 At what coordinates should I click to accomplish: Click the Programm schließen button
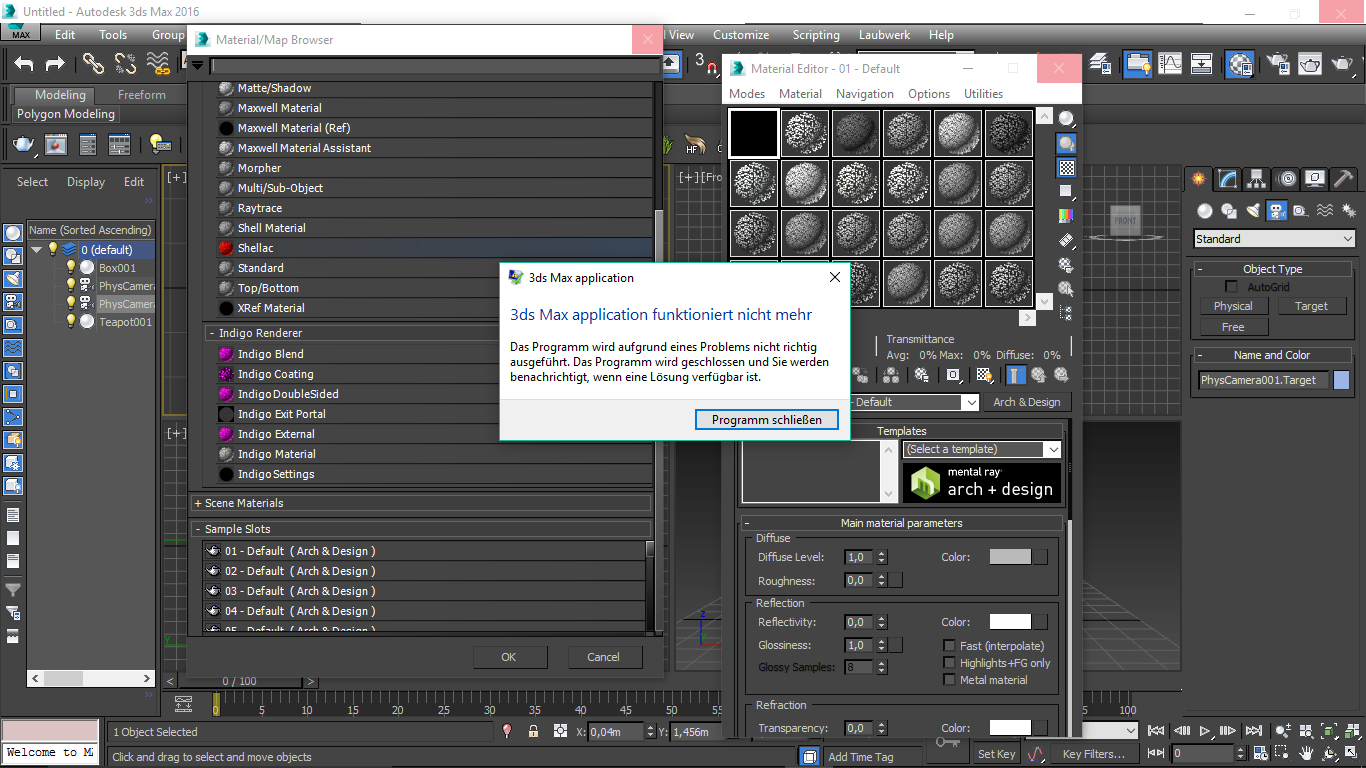click(x=766, y=420)
